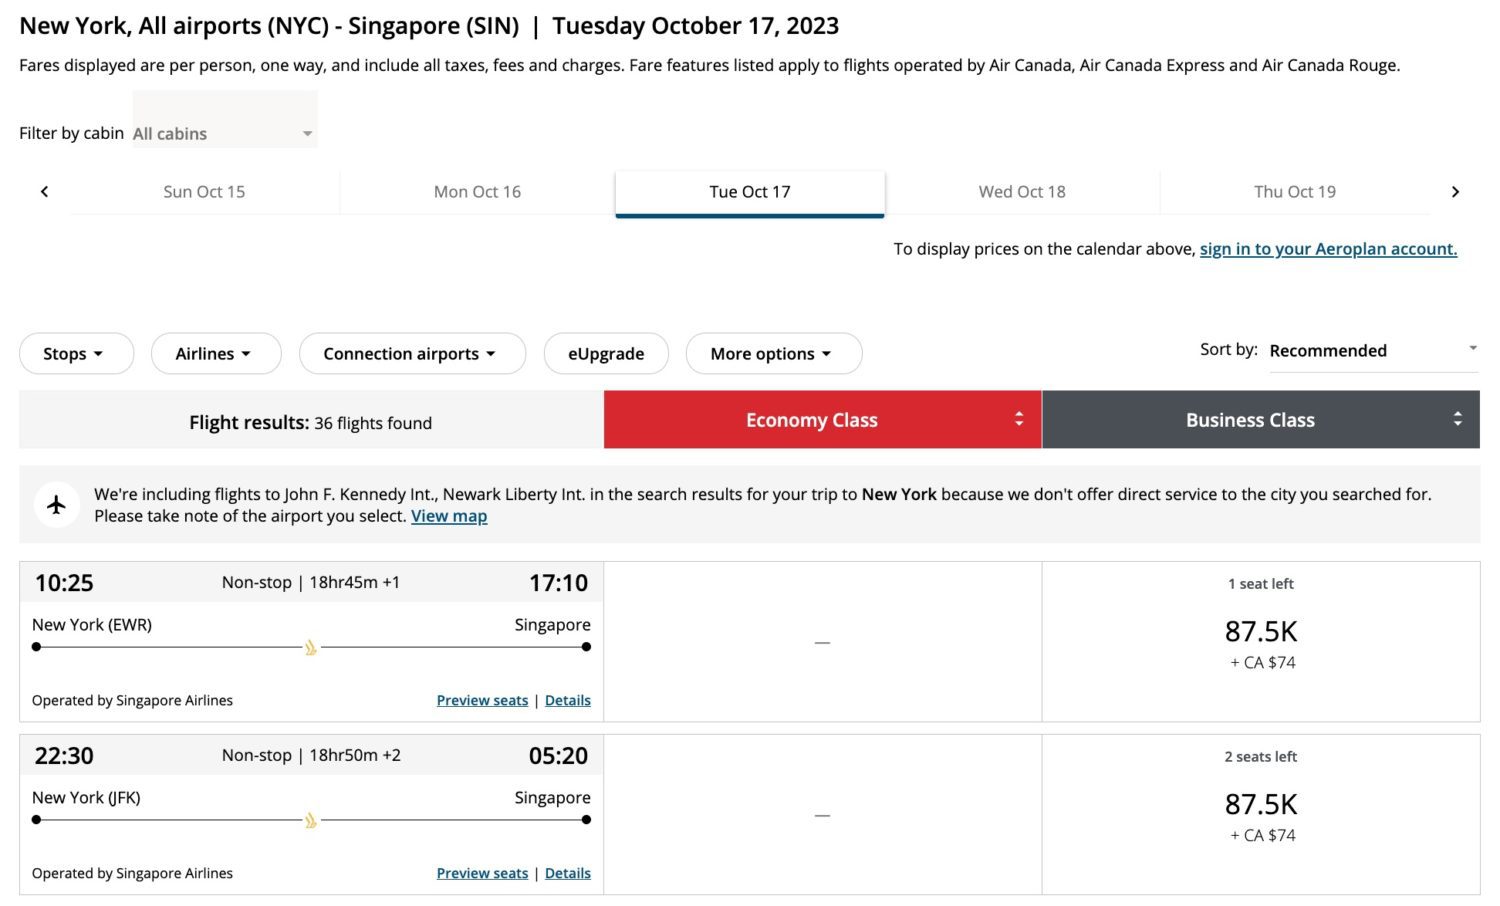Click the Singapore Airlines logo on the JFK flight

[x=310, y=819]
